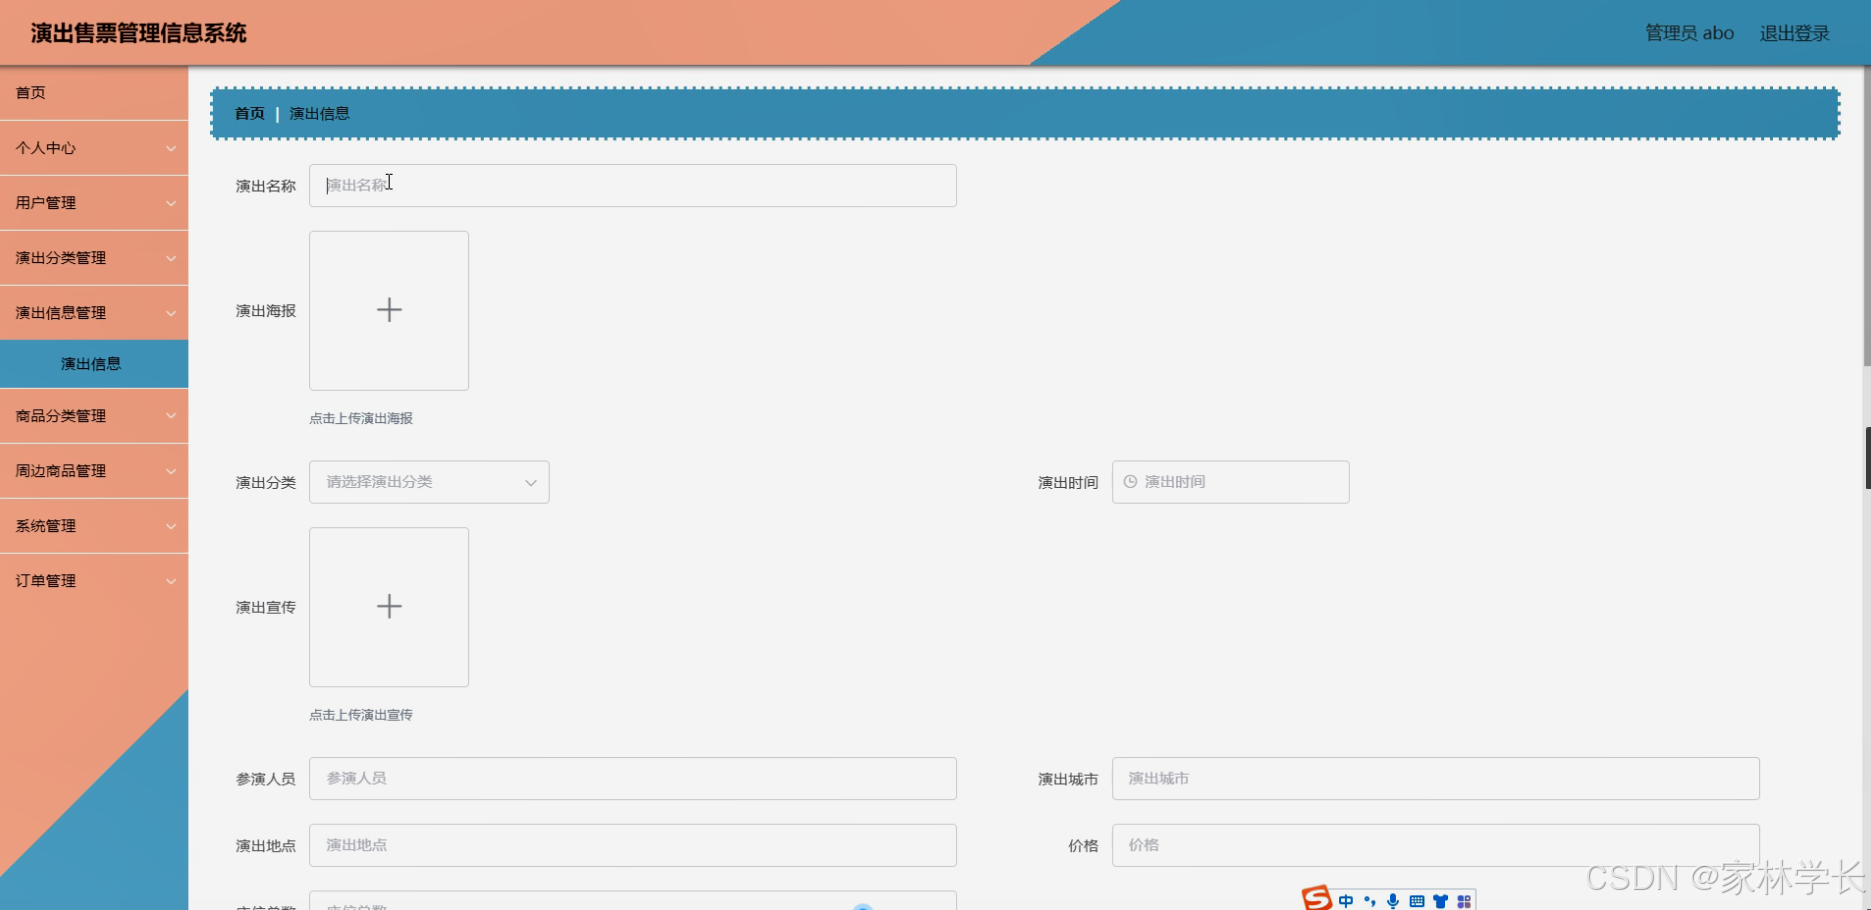Click 首页 breadcrumb link
Screen dimensions: 1871x910
click(249, 114)
